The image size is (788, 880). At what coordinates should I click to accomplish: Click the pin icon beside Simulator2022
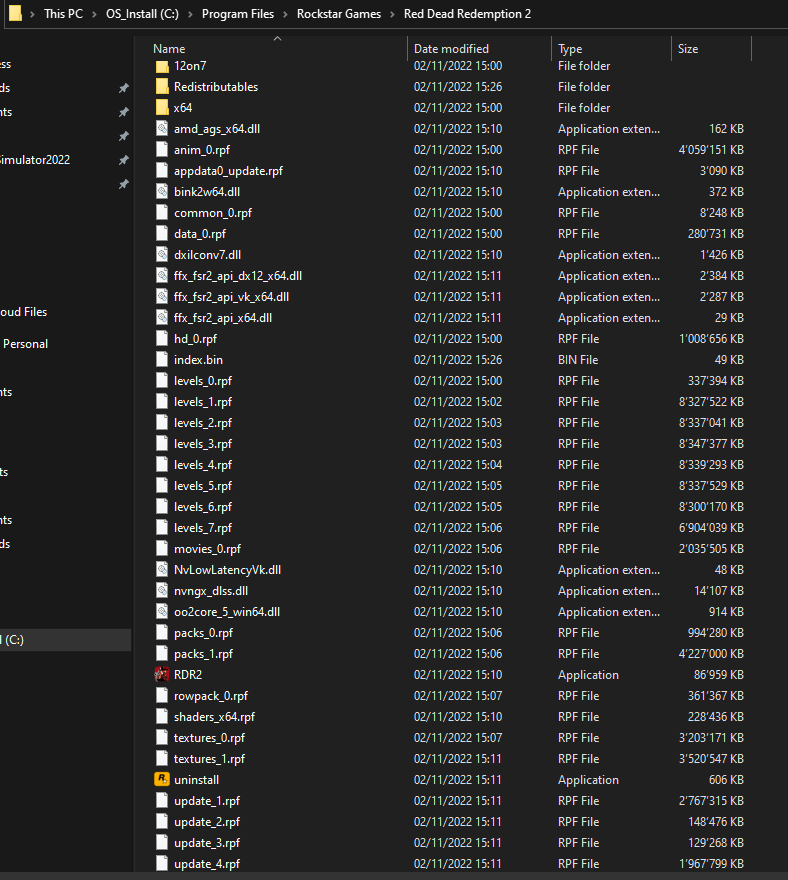coord(123,160)
